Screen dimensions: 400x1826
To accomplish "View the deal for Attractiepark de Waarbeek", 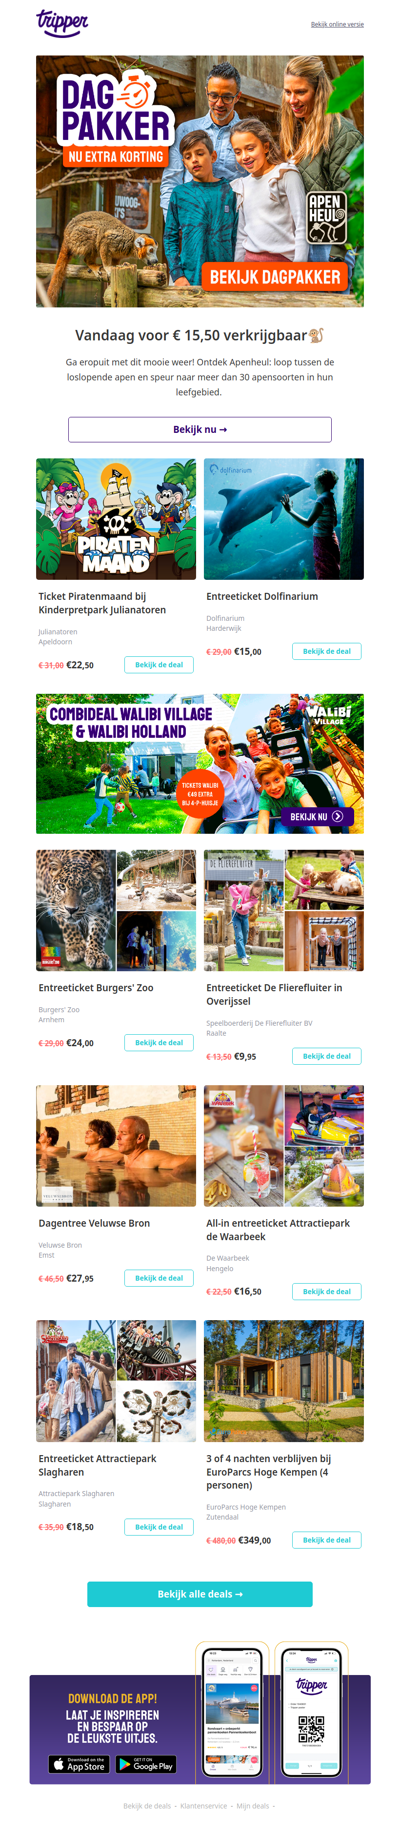I will coord(327,1291).
